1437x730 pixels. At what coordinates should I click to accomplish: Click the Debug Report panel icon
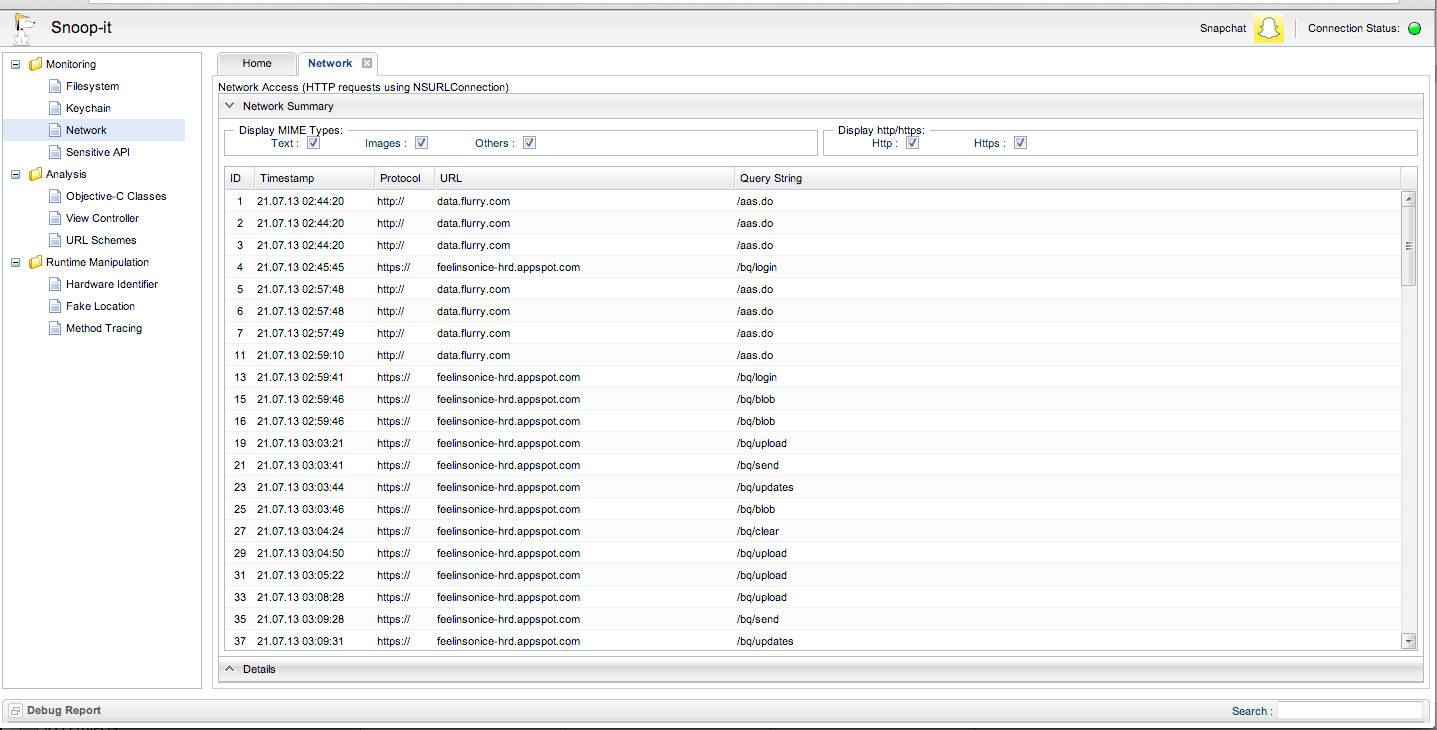15,711
